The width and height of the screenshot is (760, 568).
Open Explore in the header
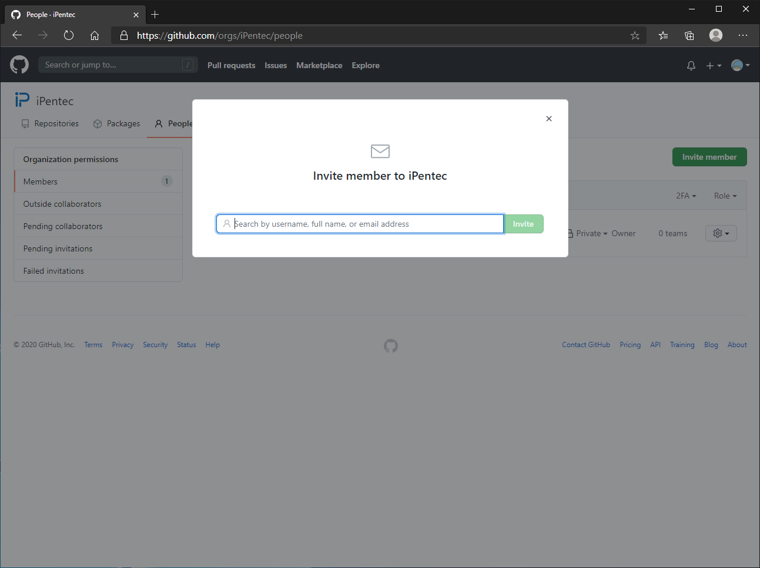tap(365, 65)
